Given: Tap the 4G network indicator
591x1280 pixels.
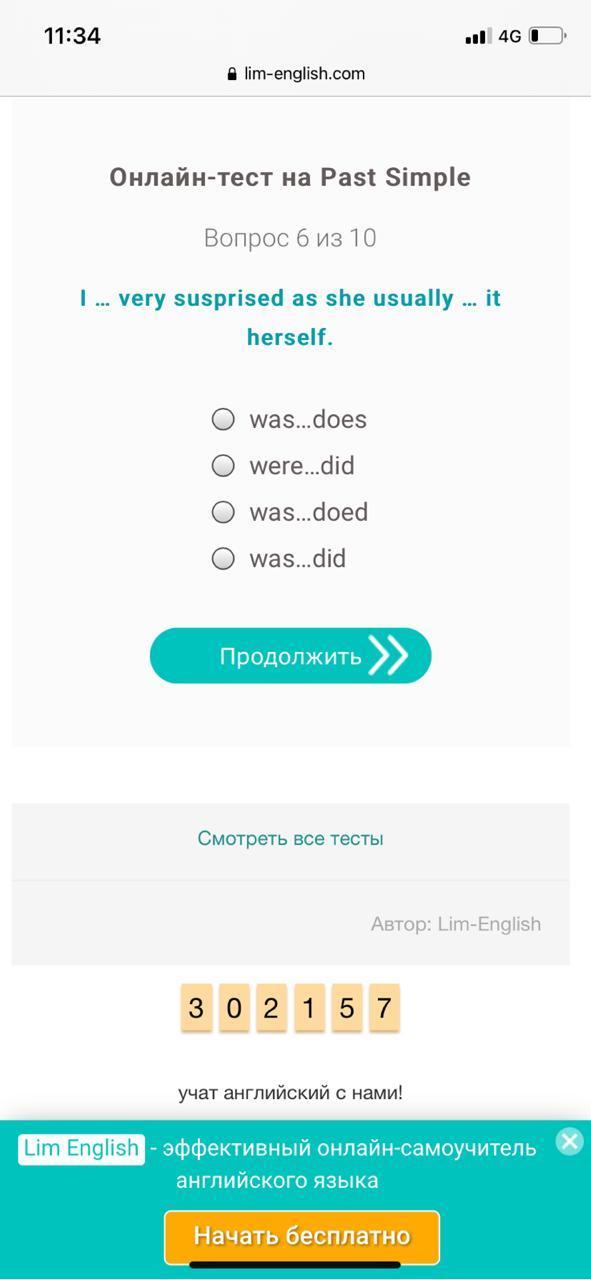Looking at the screenshot, I should [x=510, y=36].
